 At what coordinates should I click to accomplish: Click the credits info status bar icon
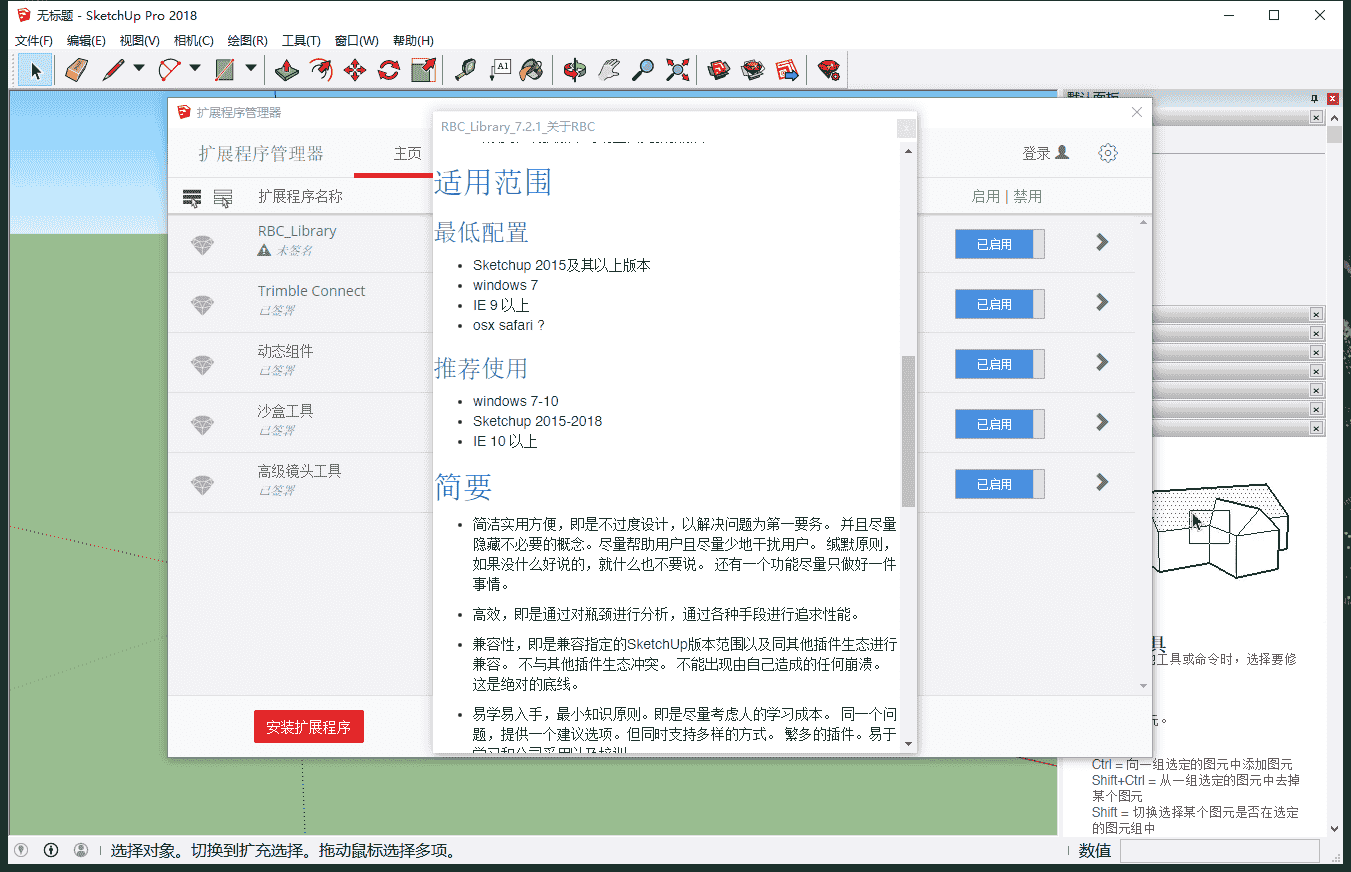coord(51,850)
